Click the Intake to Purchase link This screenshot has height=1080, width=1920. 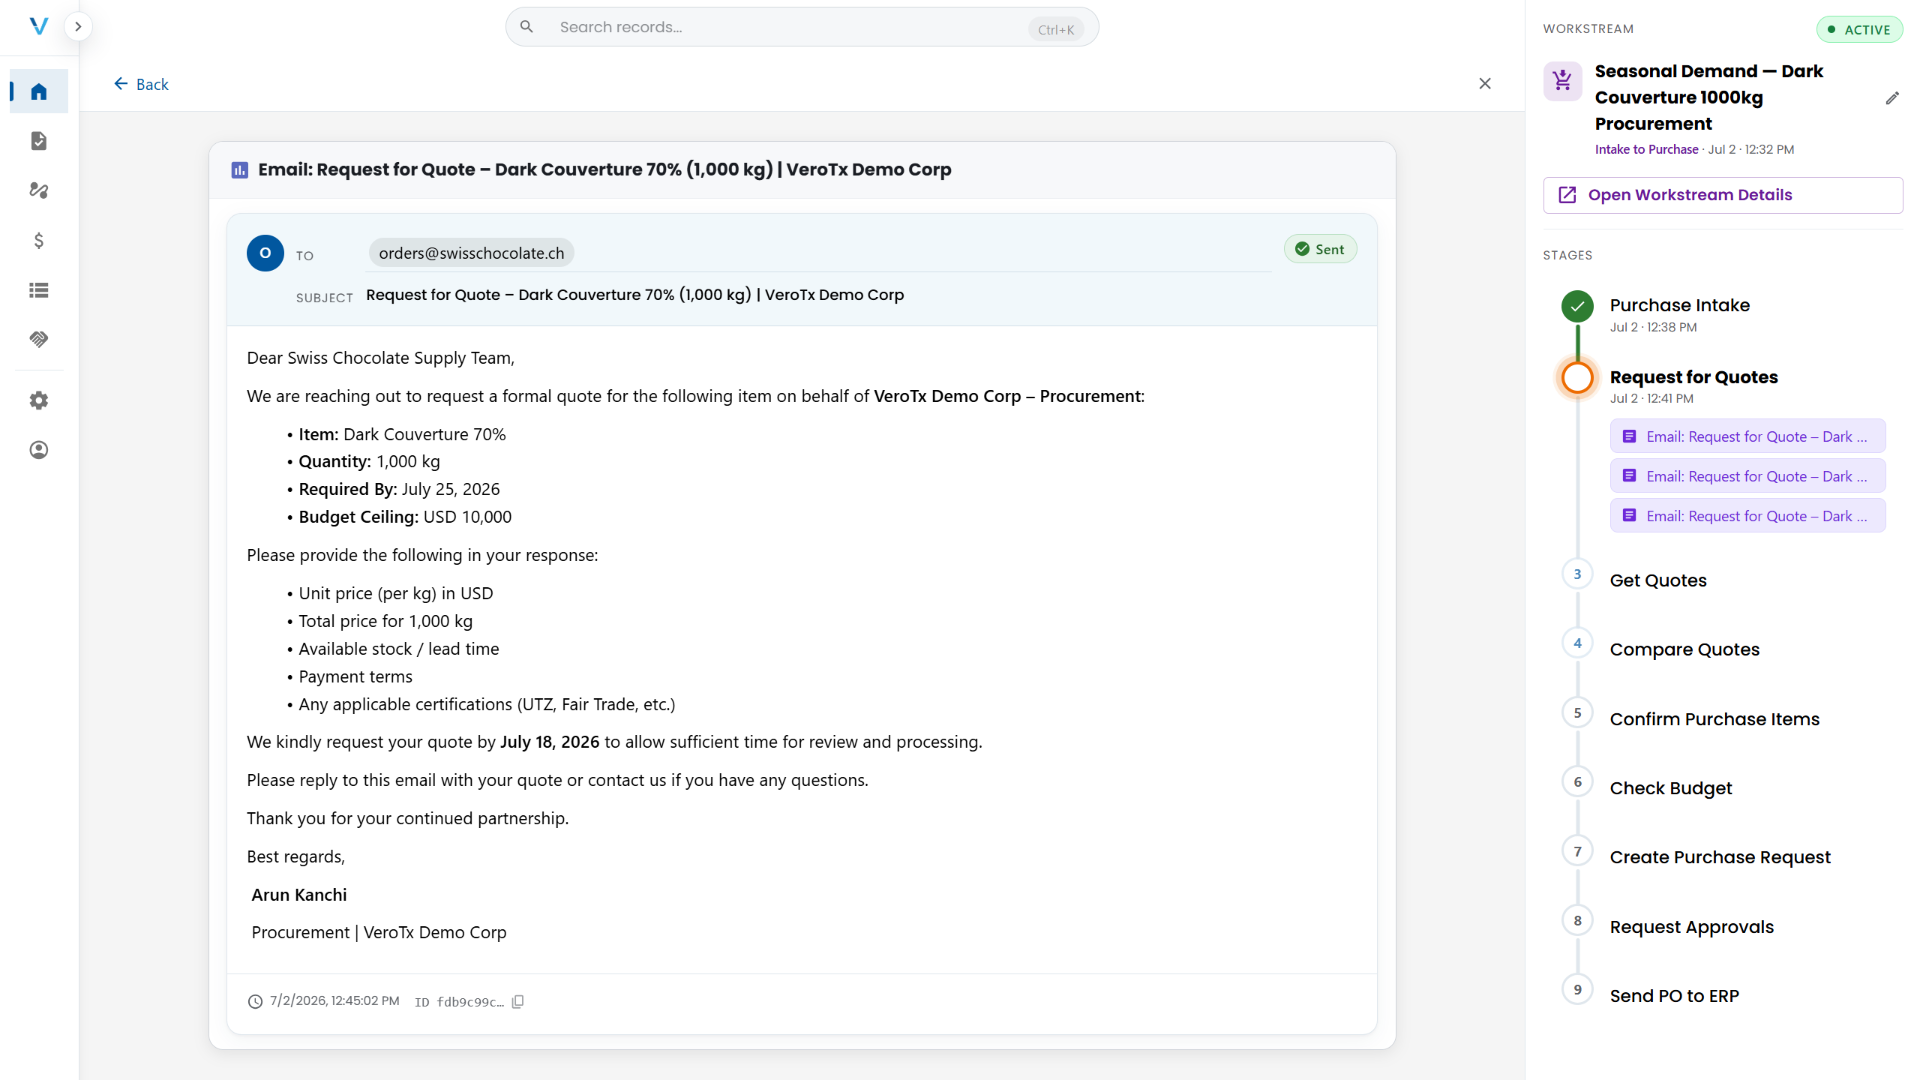click(x=1646, y=150)
